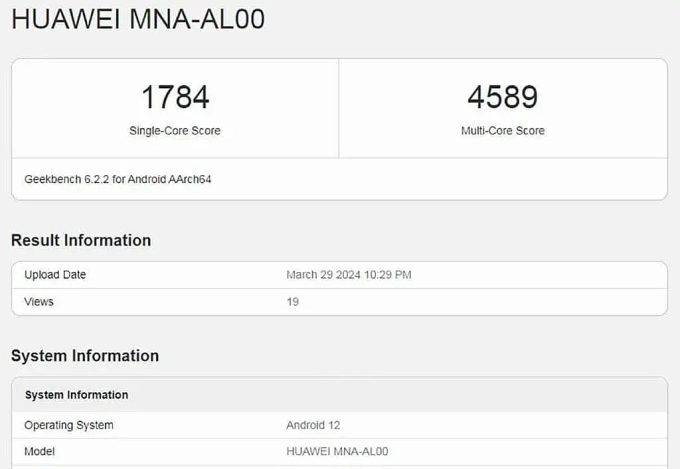Click the Result Information heading
The image size is (680, 469).
pyautogui.click(x=81, y=240)
